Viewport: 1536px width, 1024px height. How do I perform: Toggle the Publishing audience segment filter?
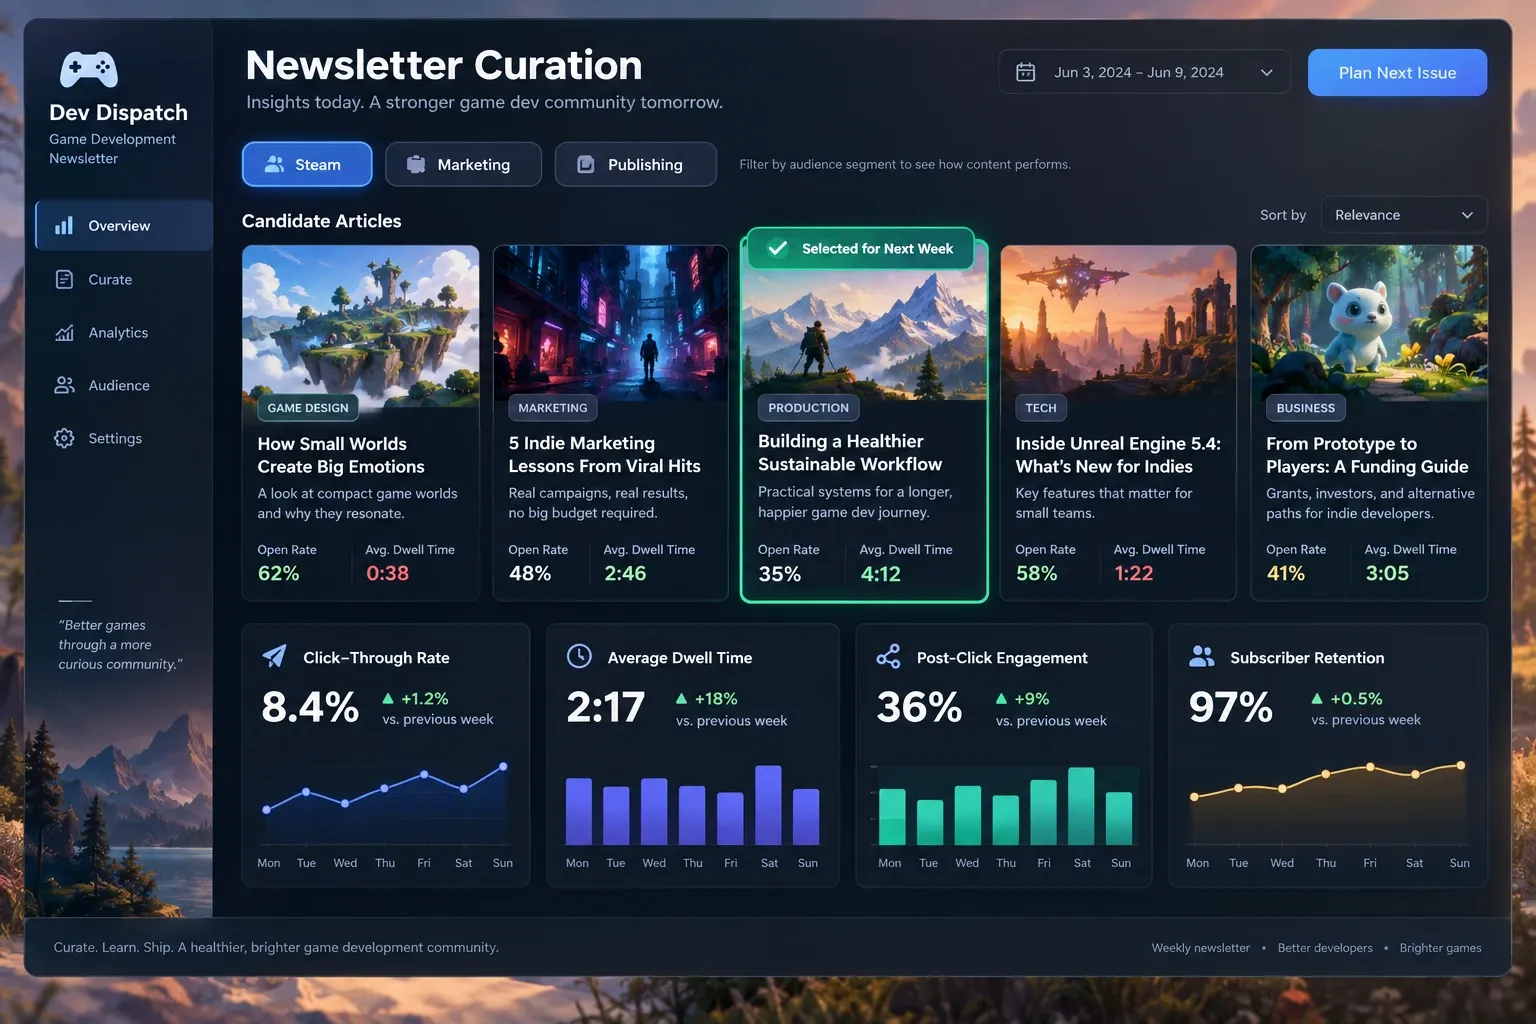(636, 164)
